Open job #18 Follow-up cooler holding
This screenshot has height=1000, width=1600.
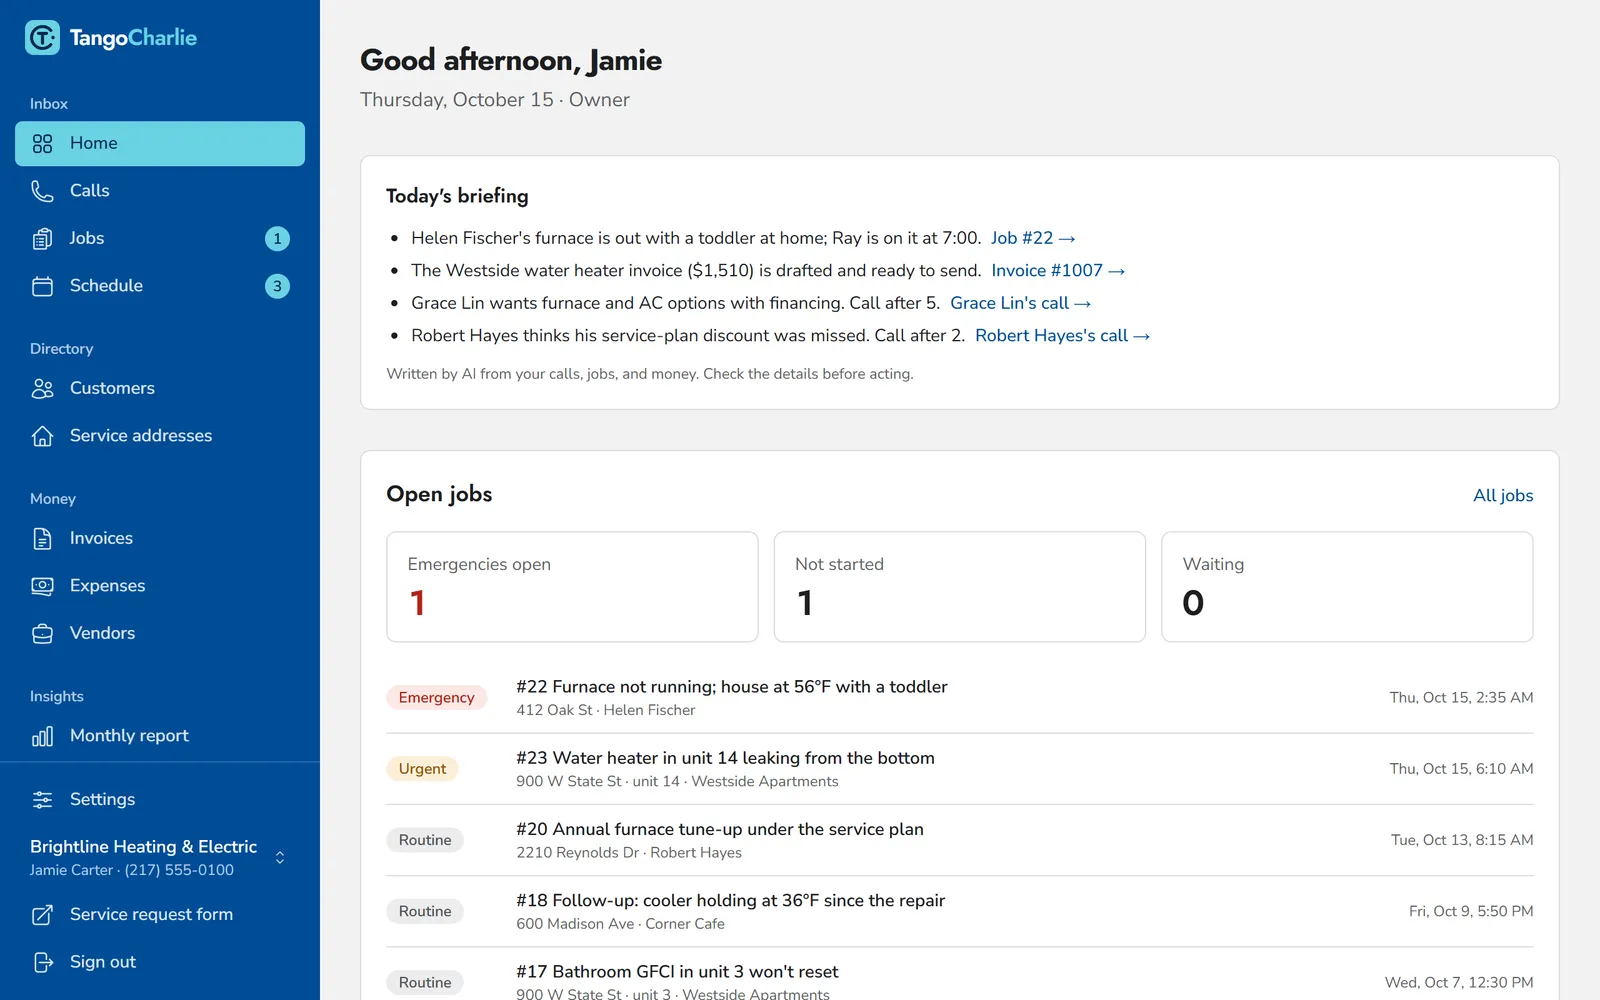click(x=960, y=911)
